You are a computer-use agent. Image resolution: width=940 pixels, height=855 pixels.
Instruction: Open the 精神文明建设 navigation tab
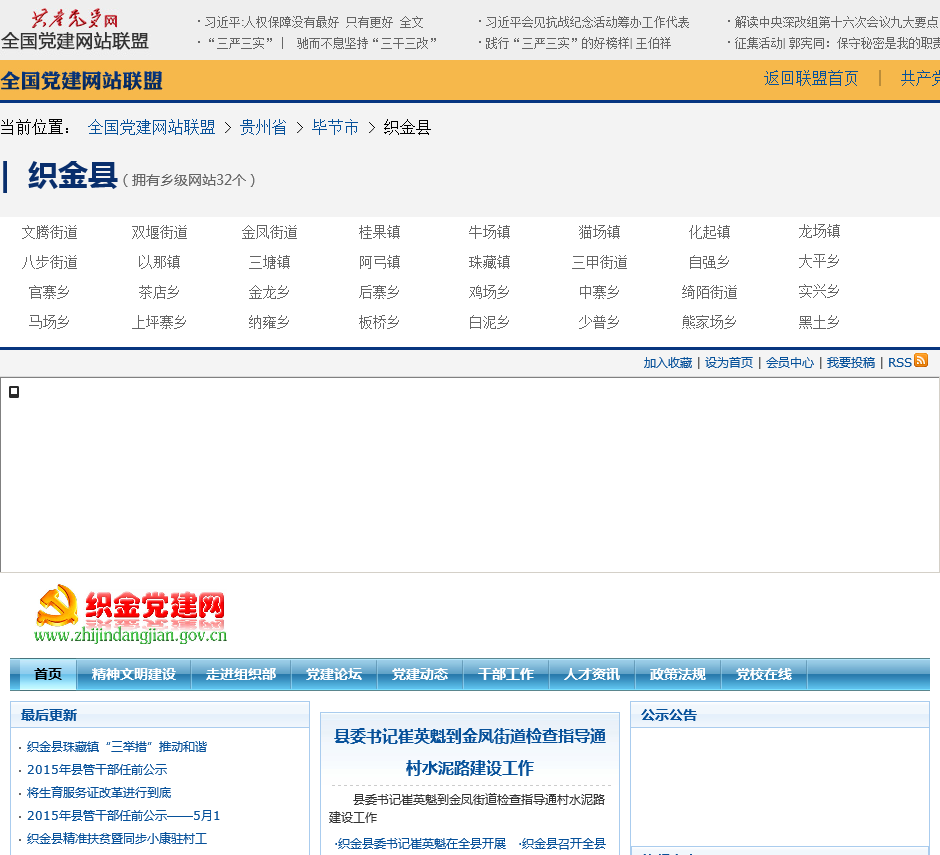tap(134, 674)
